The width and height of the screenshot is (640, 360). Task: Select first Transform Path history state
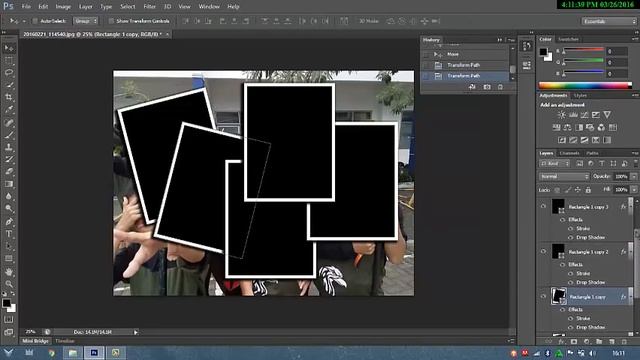pos(465,65)
